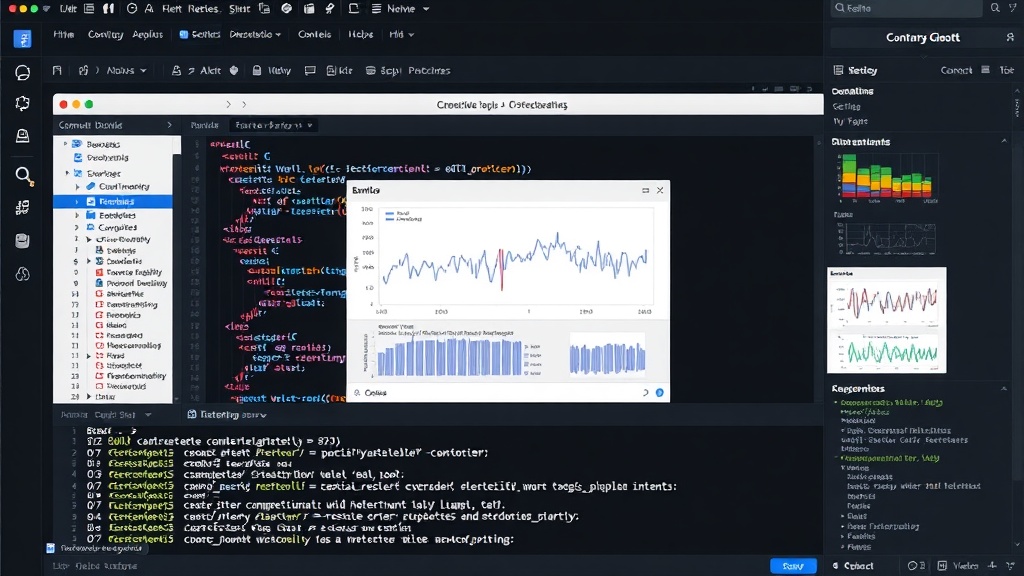Expand the Cuel Tmonity tree folder
The height and width of the screenshot is (576, 1024).
click(x=77, y=187)
